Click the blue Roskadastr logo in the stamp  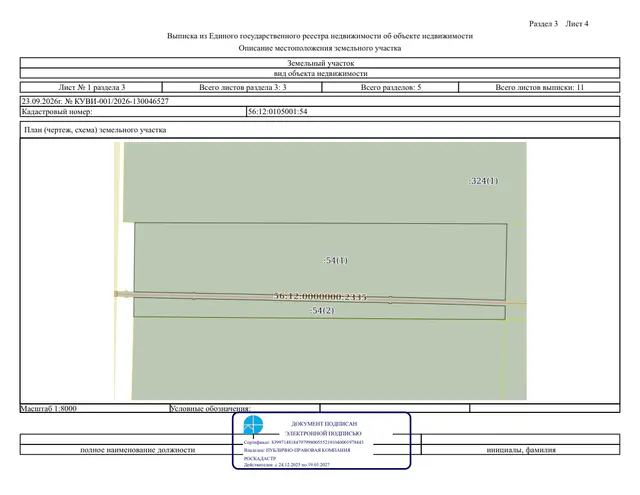pos(253,425)
